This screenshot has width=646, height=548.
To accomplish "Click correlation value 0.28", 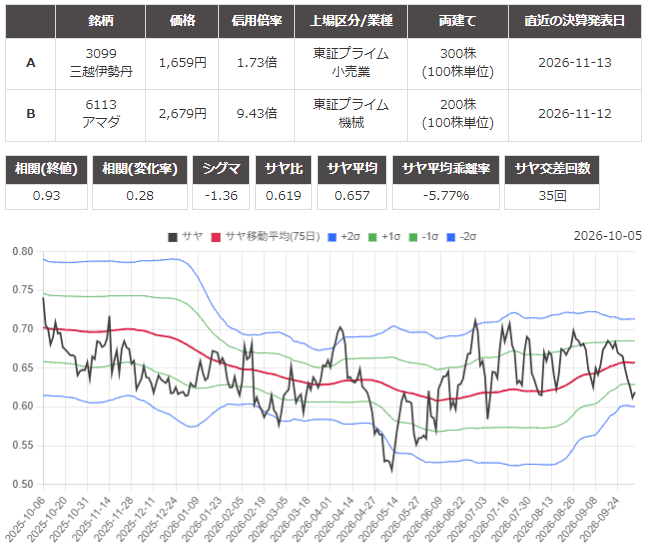I will coord(140,196).
